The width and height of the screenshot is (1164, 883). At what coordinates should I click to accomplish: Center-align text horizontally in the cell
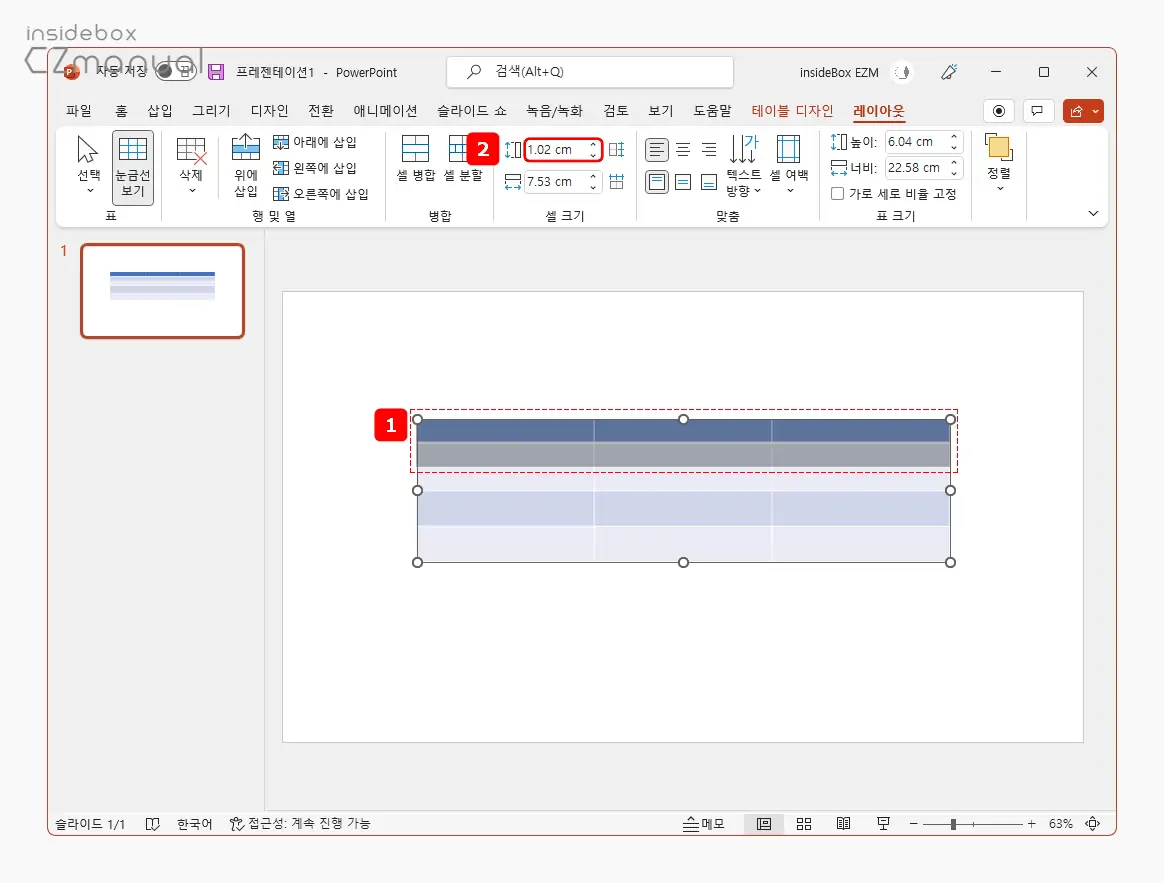[x=683, y=150]
